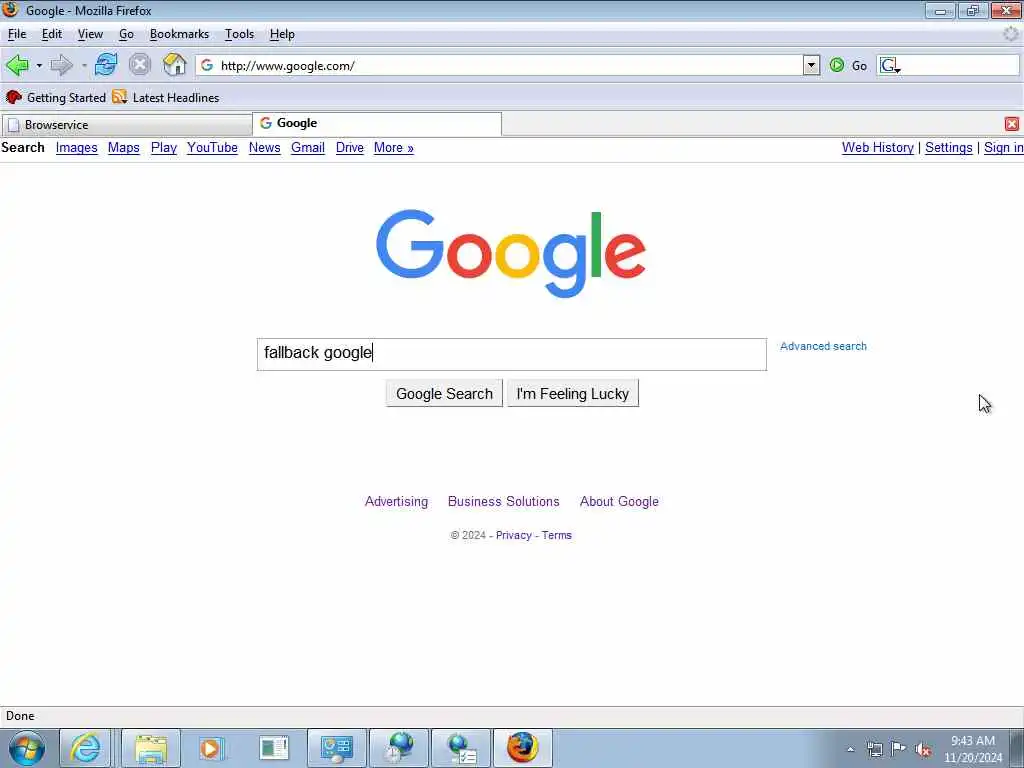The height and width of the screenshot is (768, 1024).
Task: Reload the current page
Action: [106, 65]
